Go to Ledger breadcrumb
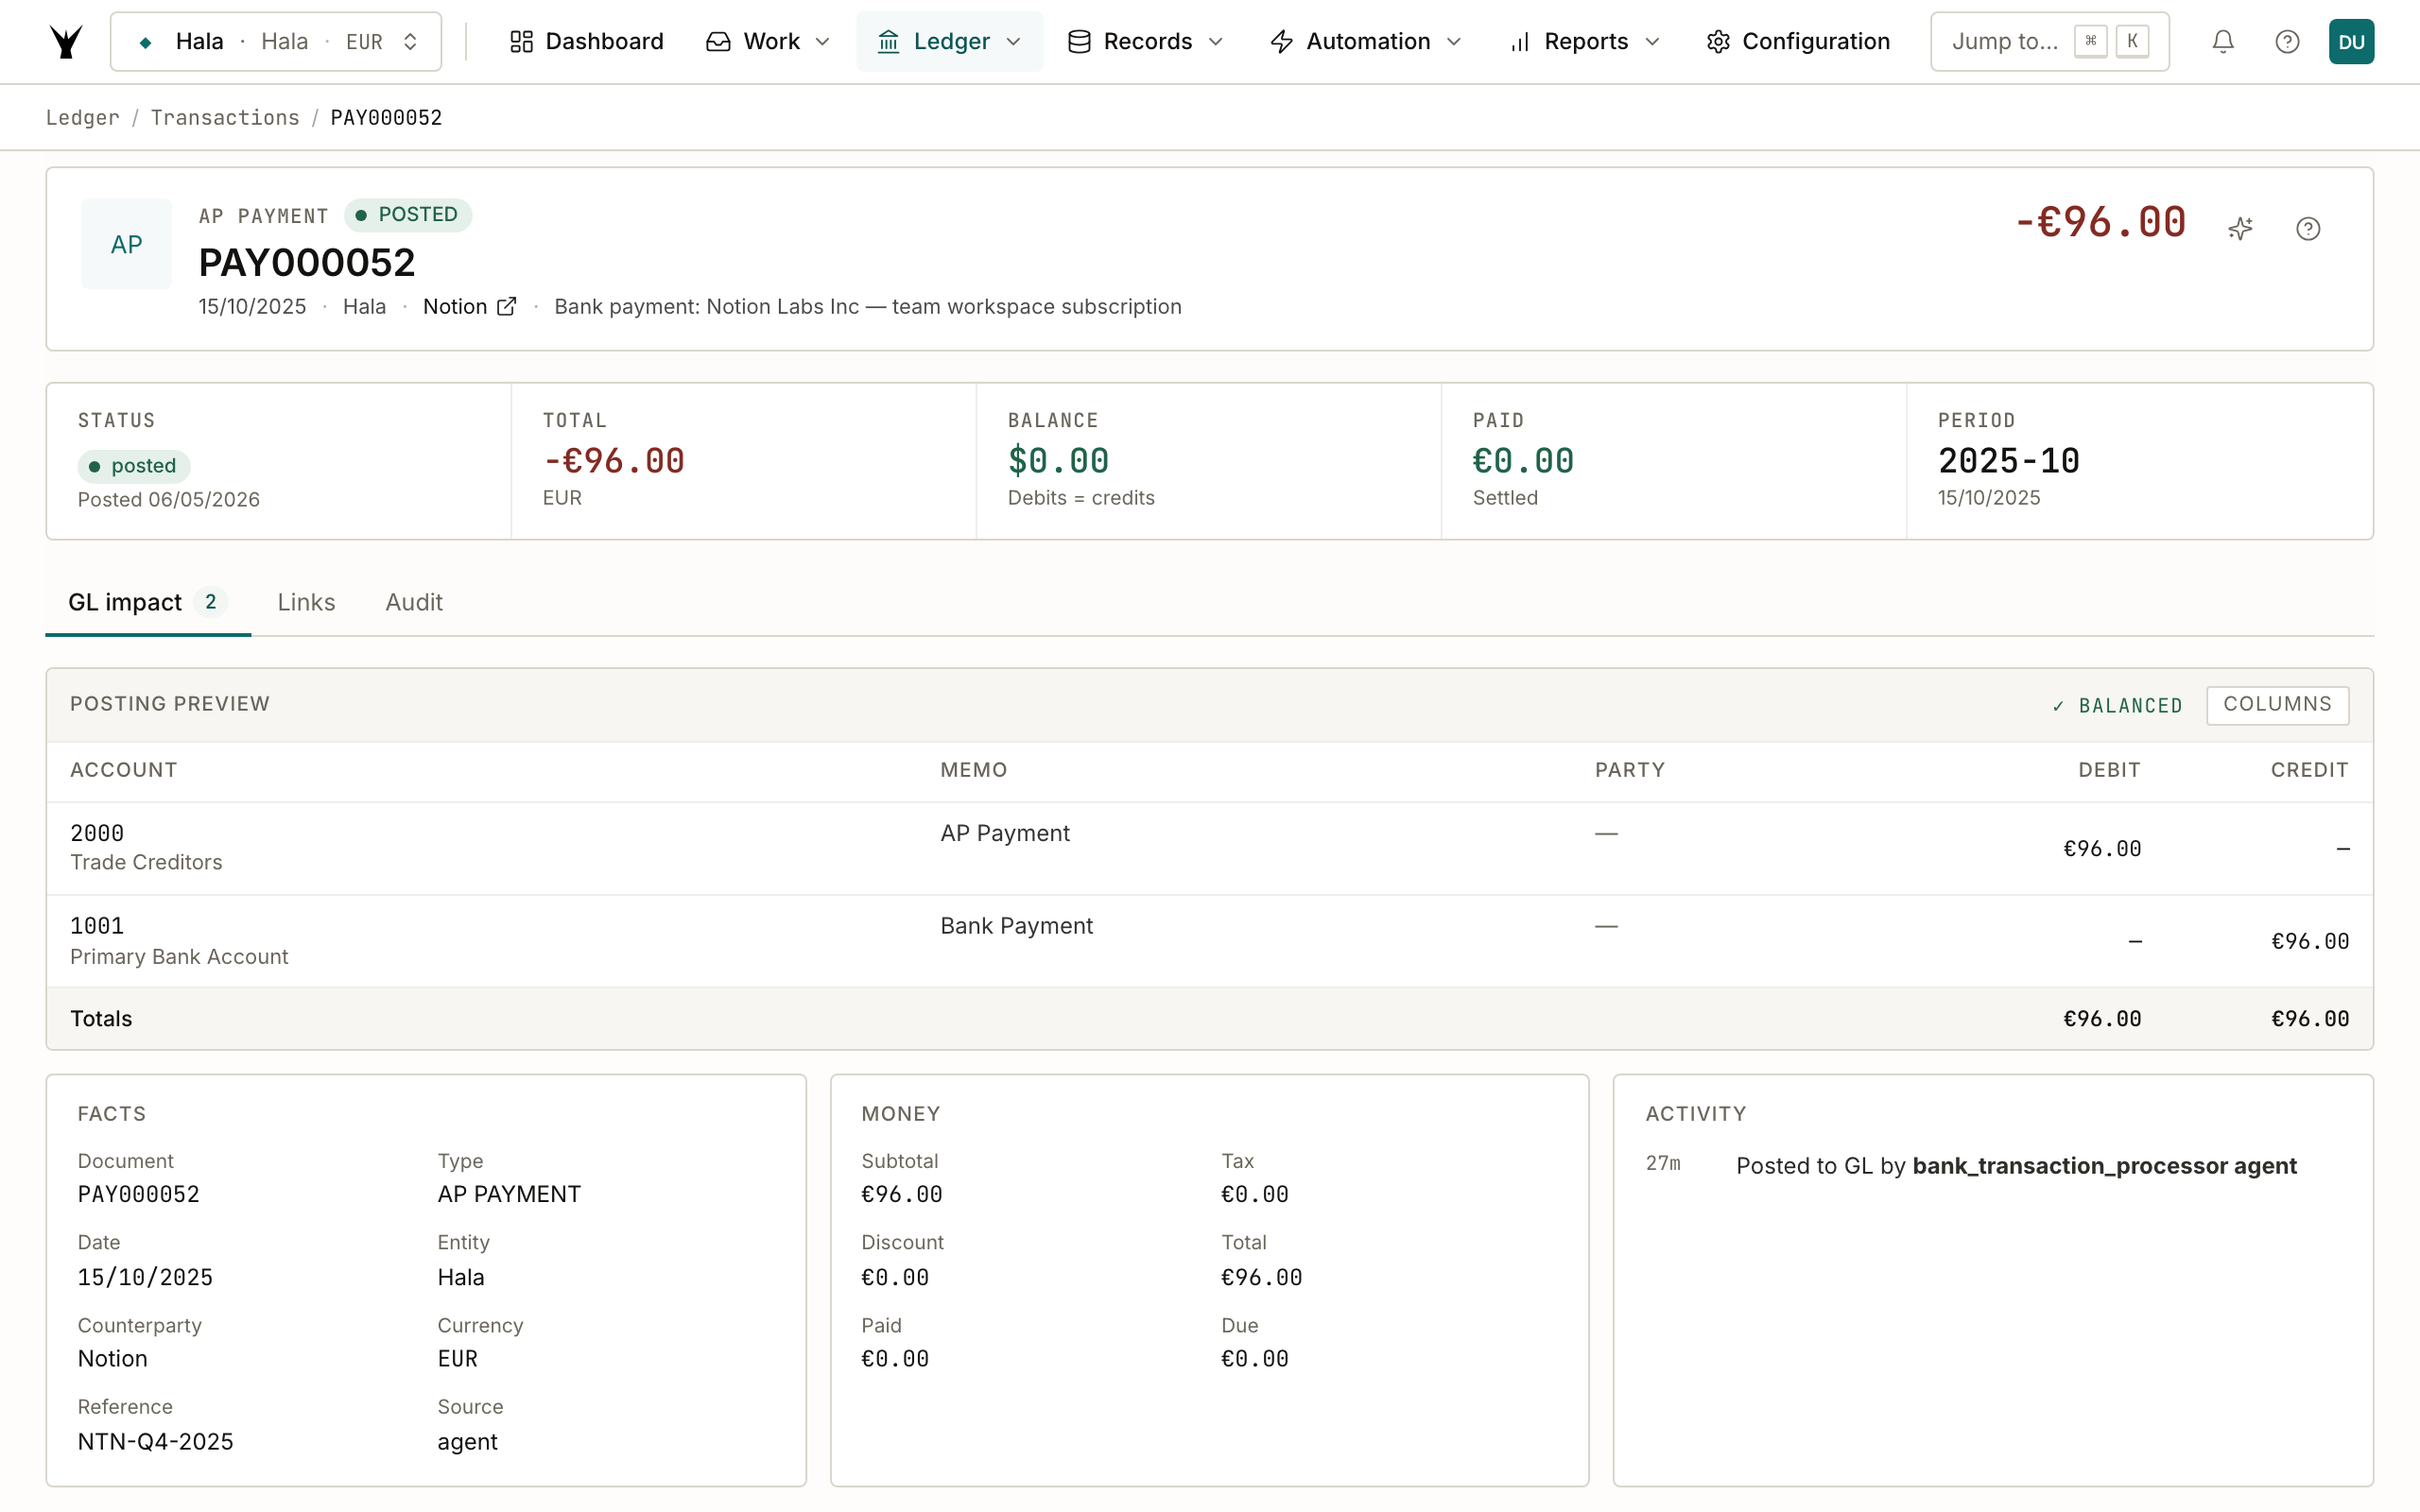This screenshot has width=2420, height=1512. point(83,118)
